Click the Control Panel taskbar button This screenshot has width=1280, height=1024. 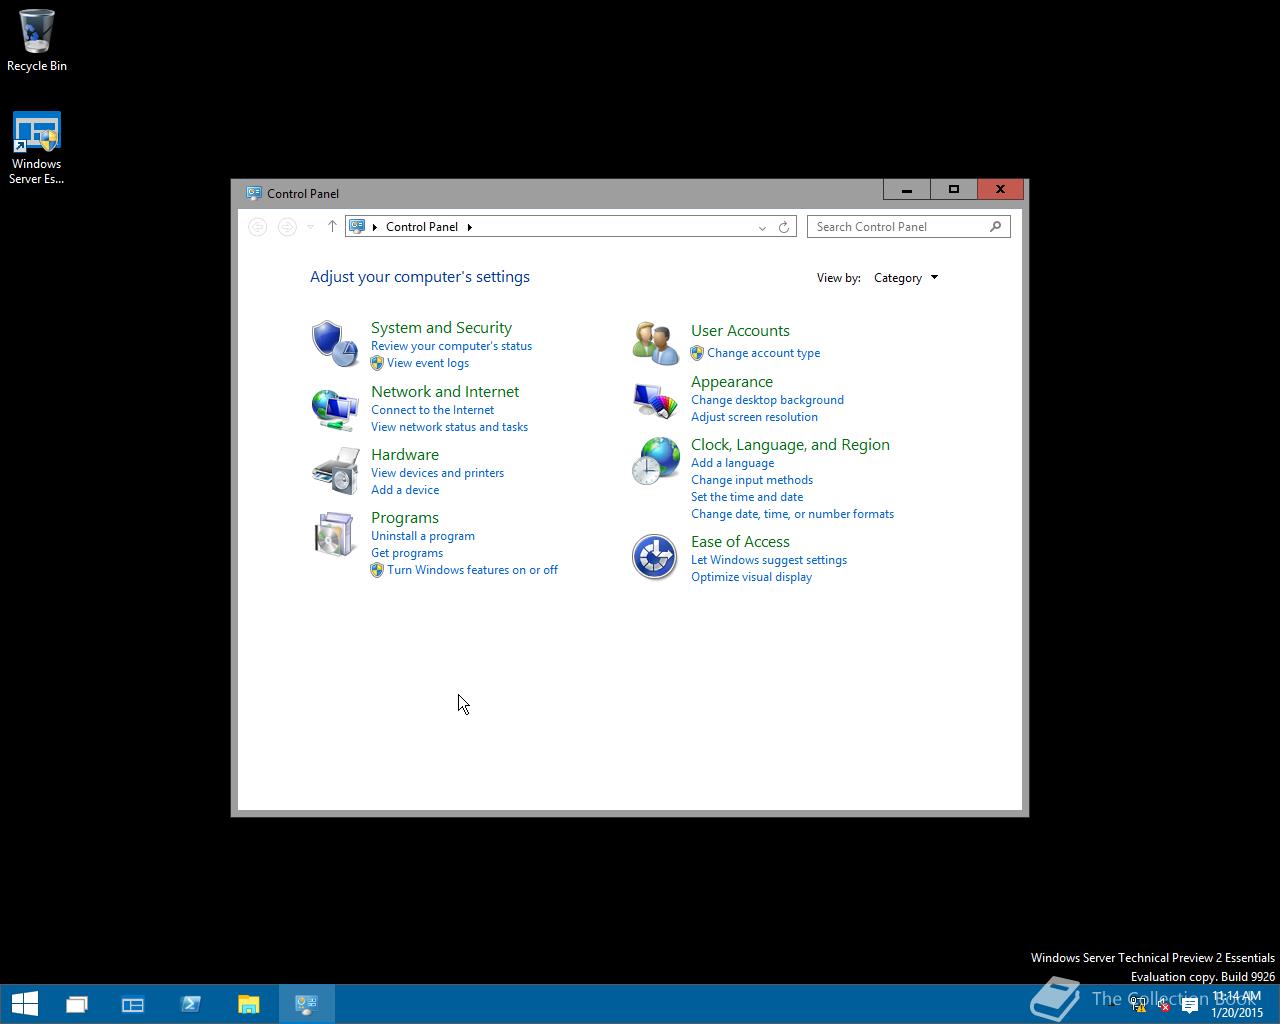coord(306,1004)
